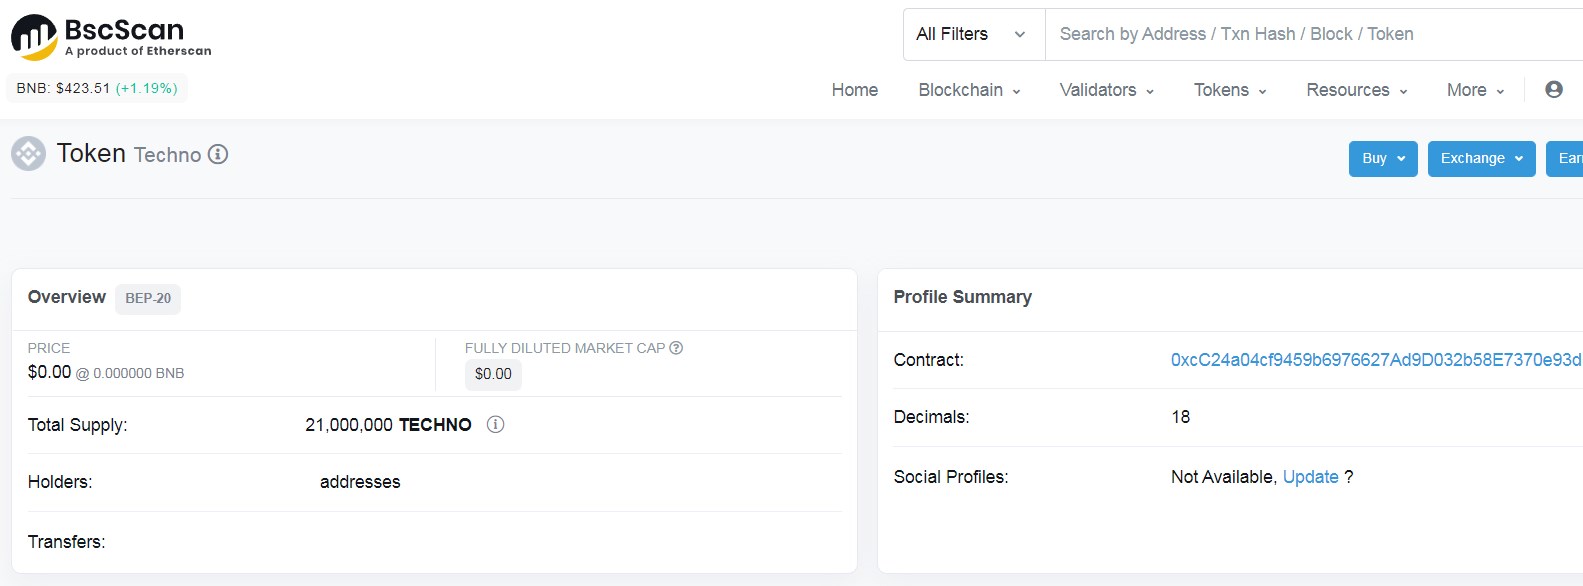Click the Profile Summary heading
Image resolution: width=1583 pixels, height=586 pixels.
click(x=962, y=297)
